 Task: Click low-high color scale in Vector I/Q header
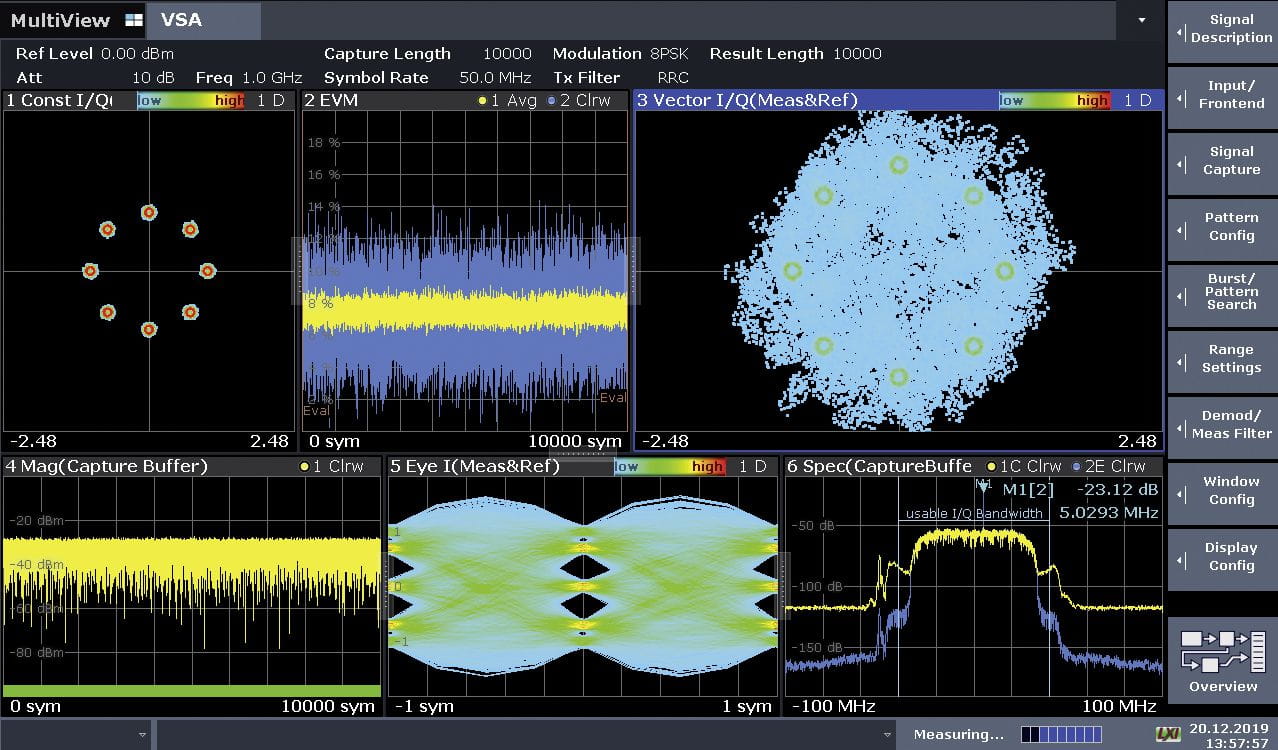point(1054,100)
